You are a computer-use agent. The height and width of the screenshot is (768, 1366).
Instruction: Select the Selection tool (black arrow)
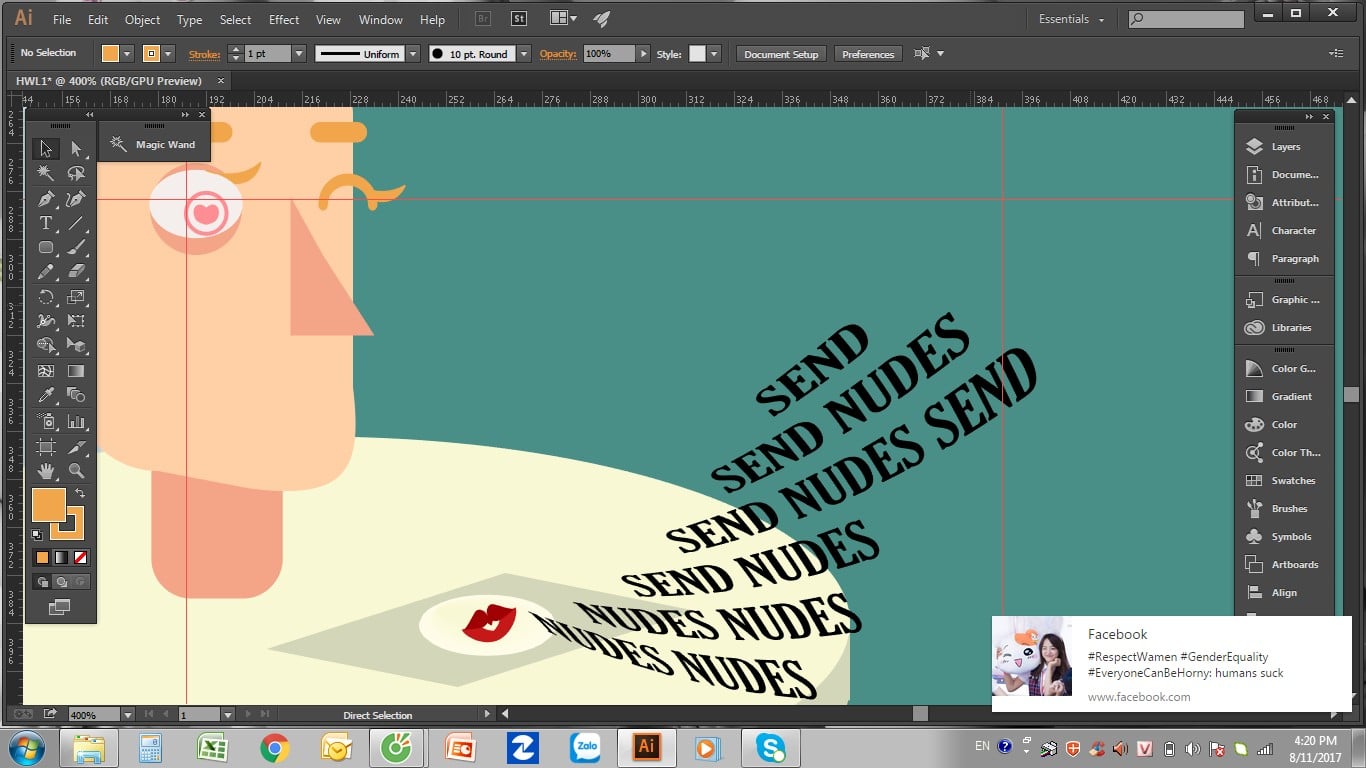(45, 149)
